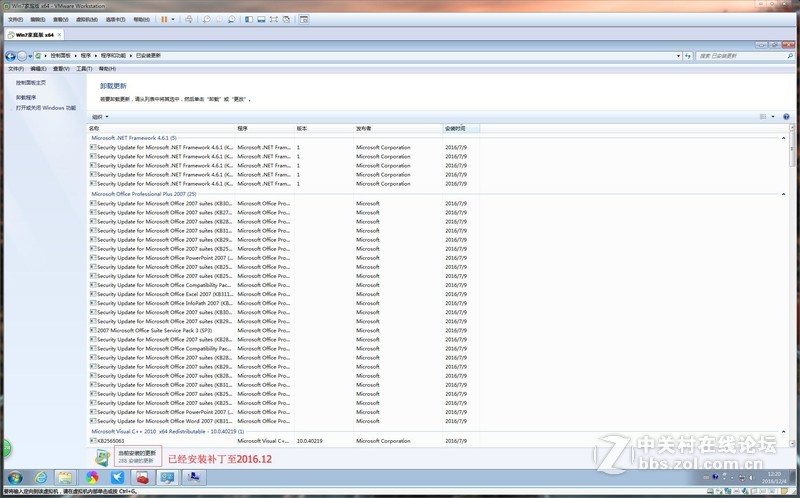Open 打开或关闭 Windows 功能 link
The height and width of the screenshot is (498, 800).
(x=45, y=108)
